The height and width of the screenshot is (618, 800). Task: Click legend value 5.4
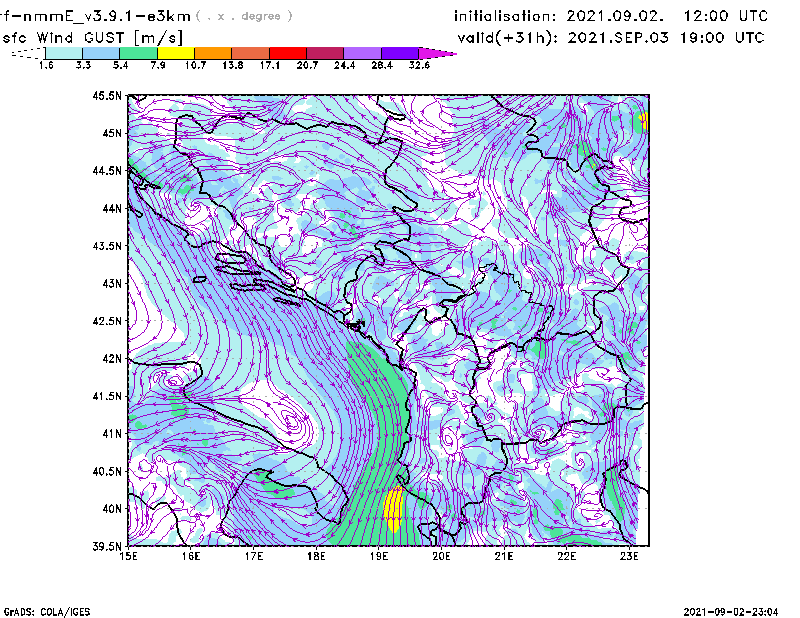click(120, 65)
